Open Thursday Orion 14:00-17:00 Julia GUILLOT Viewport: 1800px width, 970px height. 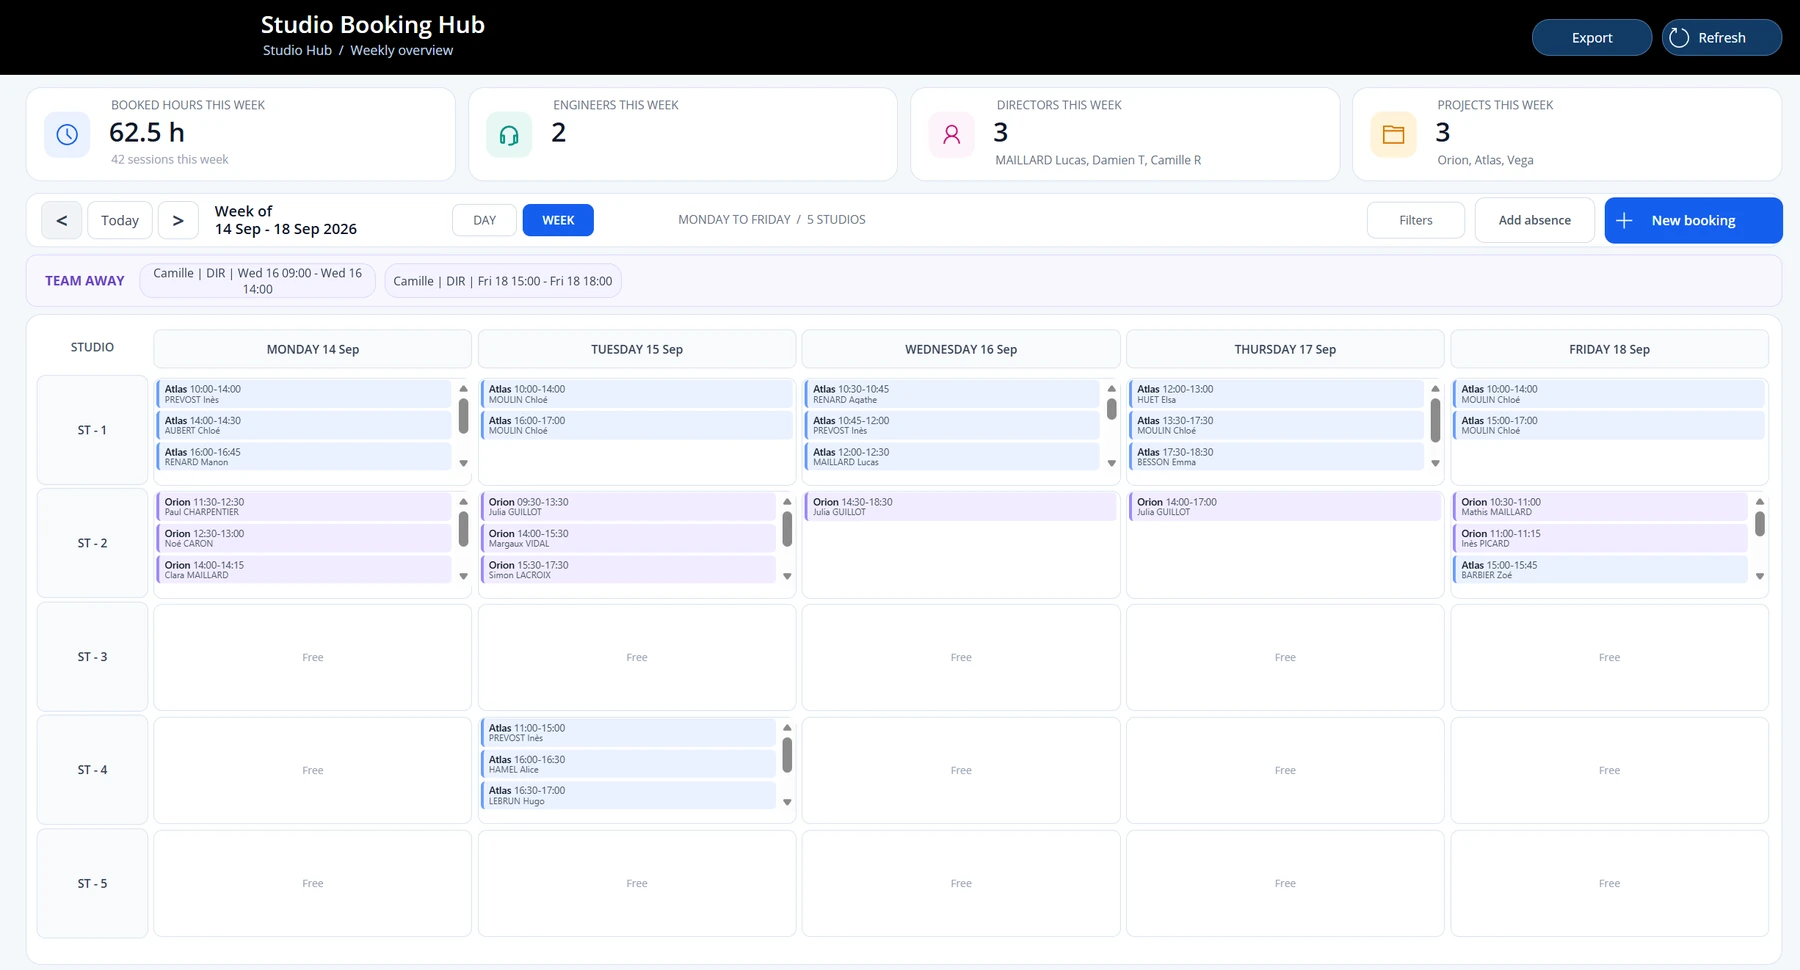pos(1284,507)
